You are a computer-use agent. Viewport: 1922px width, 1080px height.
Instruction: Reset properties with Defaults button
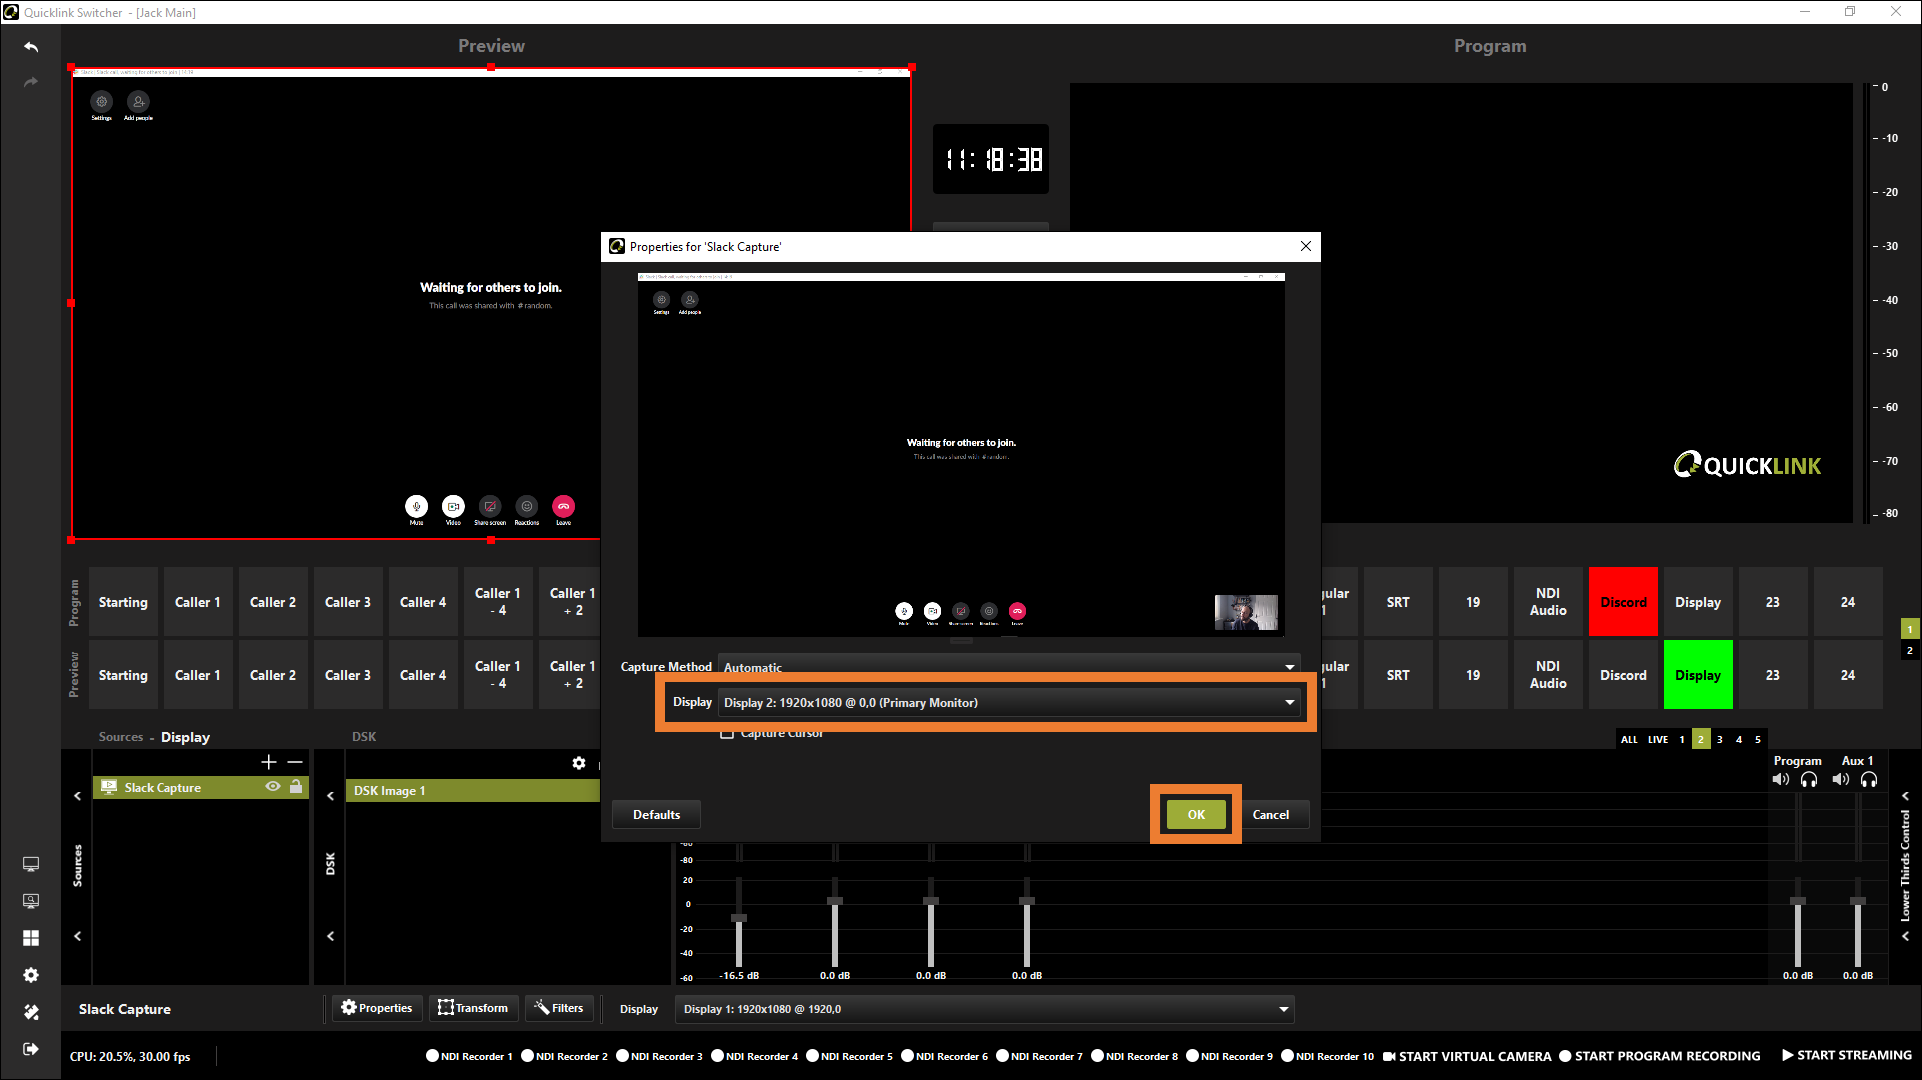point(656,814)
